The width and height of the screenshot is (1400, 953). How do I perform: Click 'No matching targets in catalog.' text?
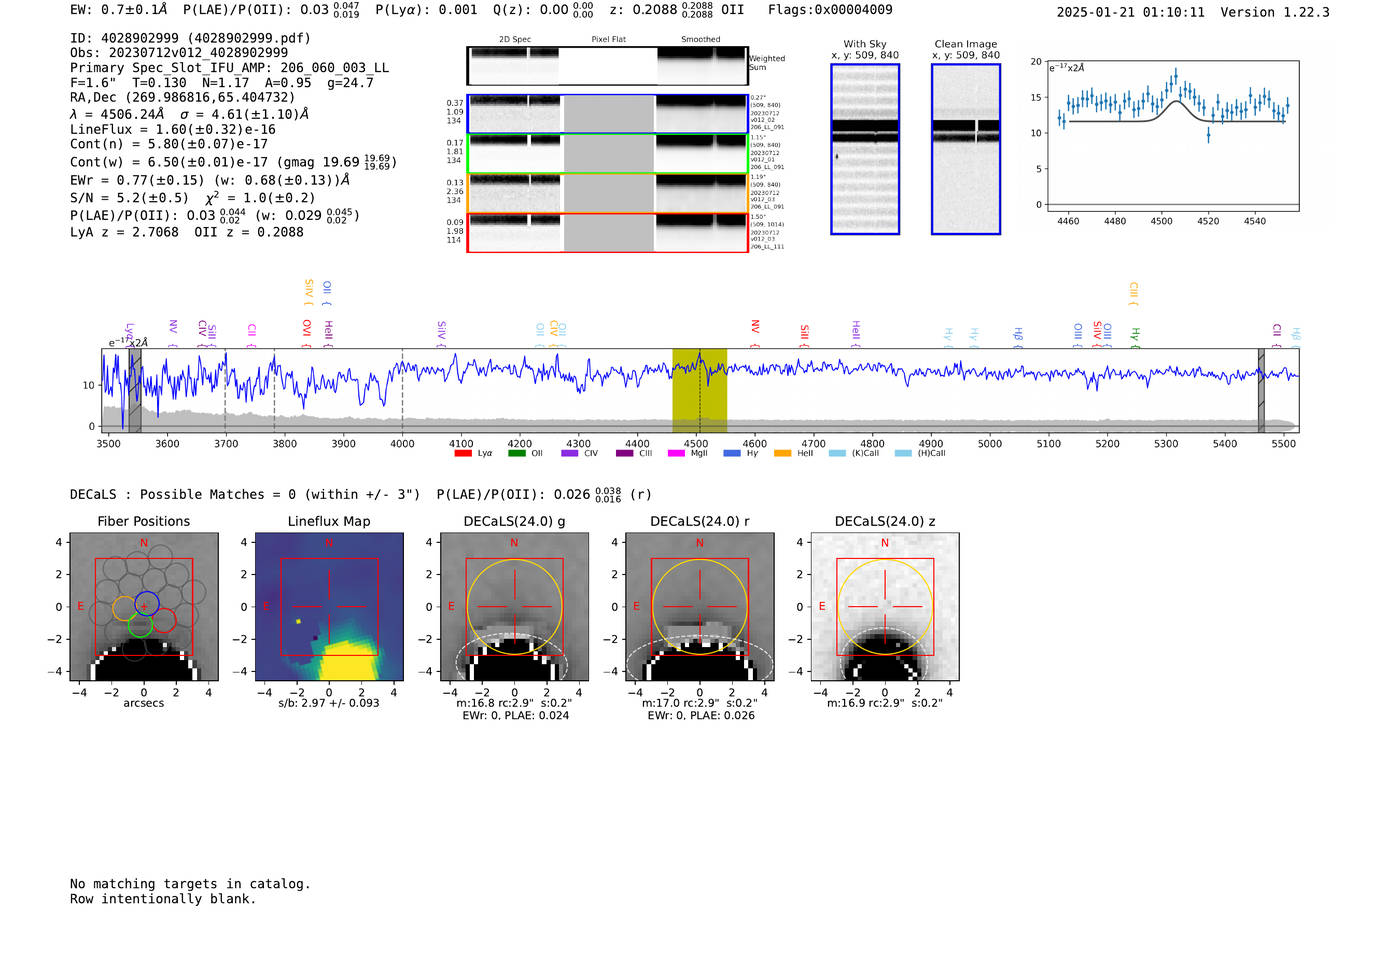(x=190, y=884)
